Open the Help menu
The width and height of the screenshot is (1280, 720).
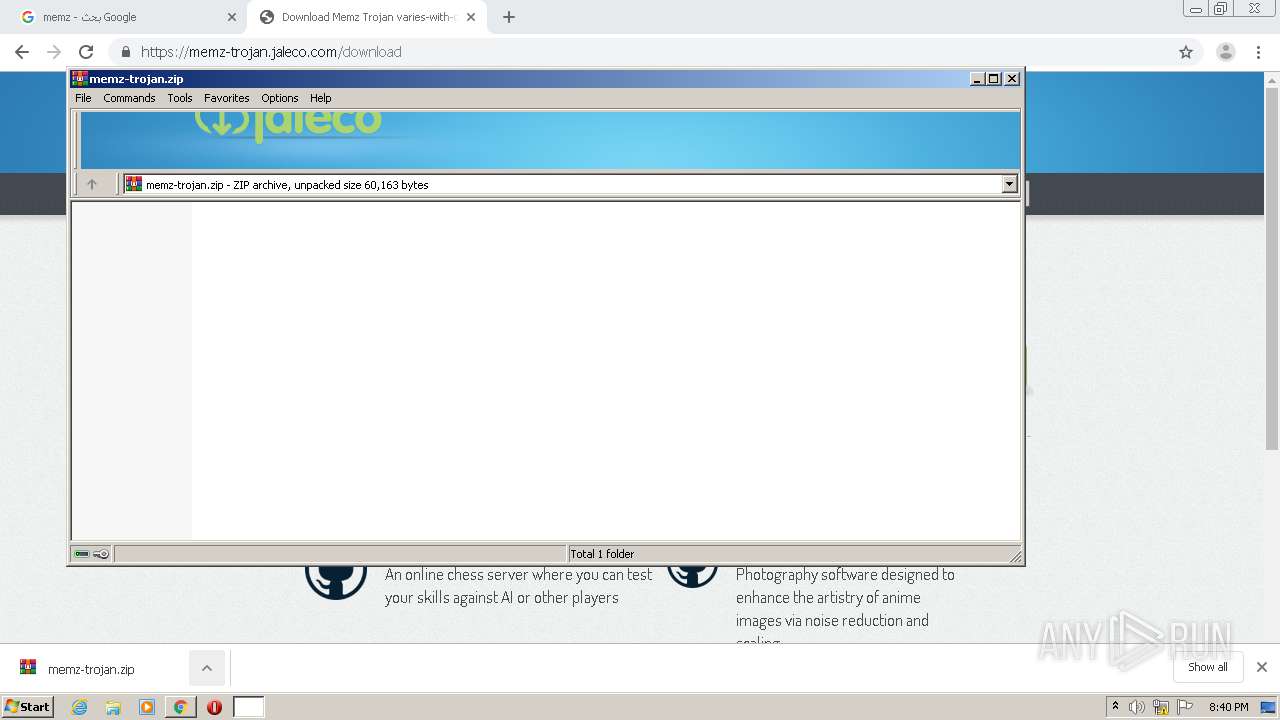click(x=320, y=98)
